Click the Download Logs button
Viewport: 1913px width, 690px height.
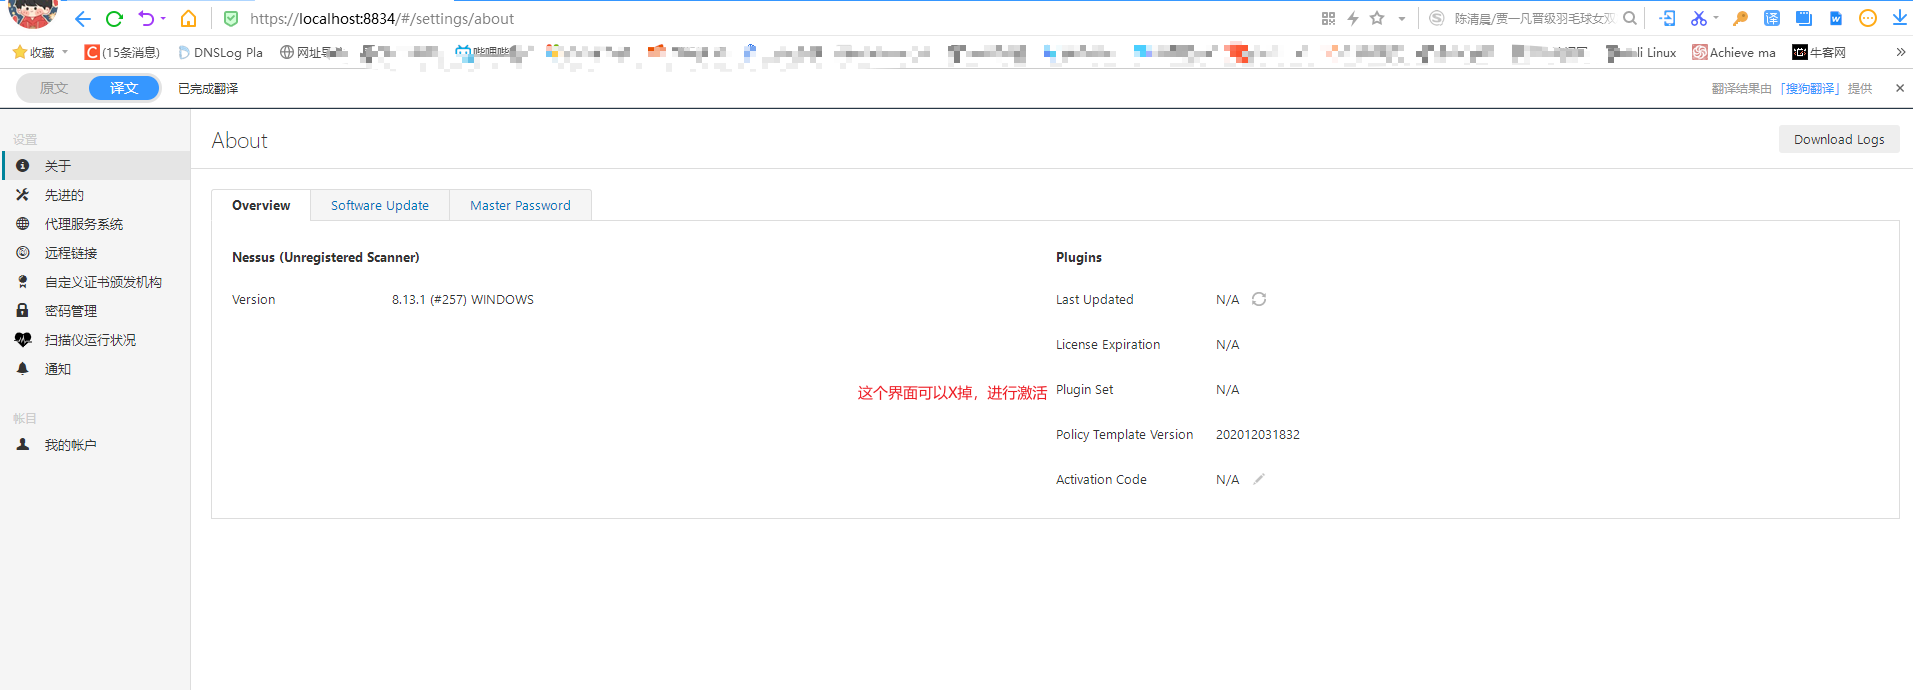click(x=1839, y=139)
